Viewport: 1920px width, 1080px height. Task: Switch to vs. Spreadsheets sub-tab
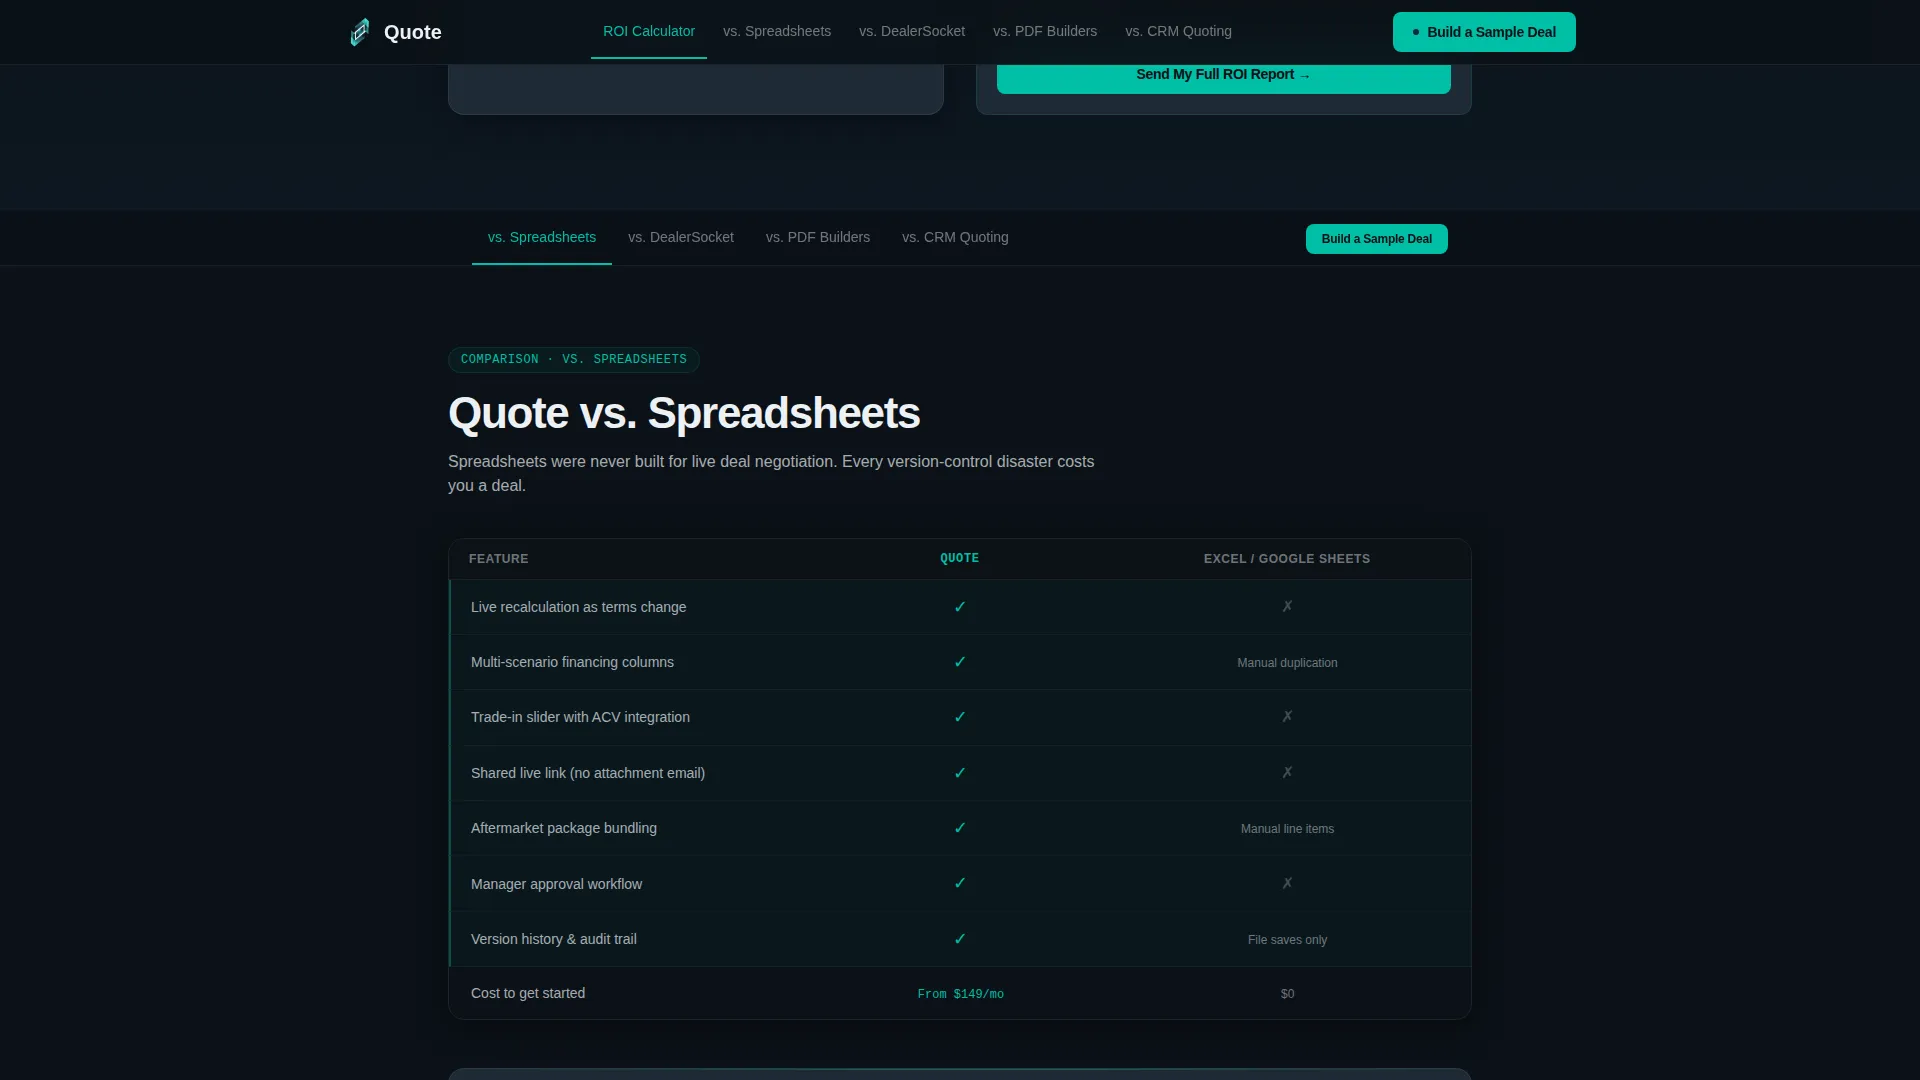542,238
